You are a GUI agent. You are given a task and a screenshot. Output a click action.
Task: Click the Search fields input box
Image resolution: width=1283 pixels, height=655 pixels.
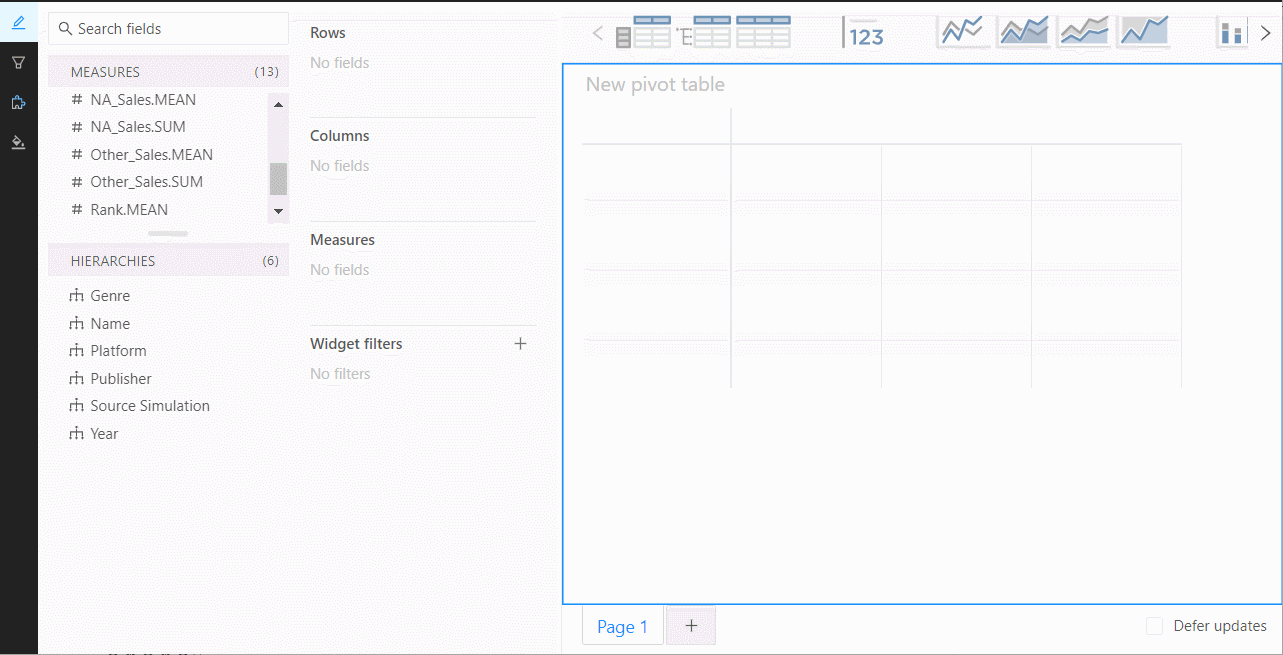click(x=168, y=29)
